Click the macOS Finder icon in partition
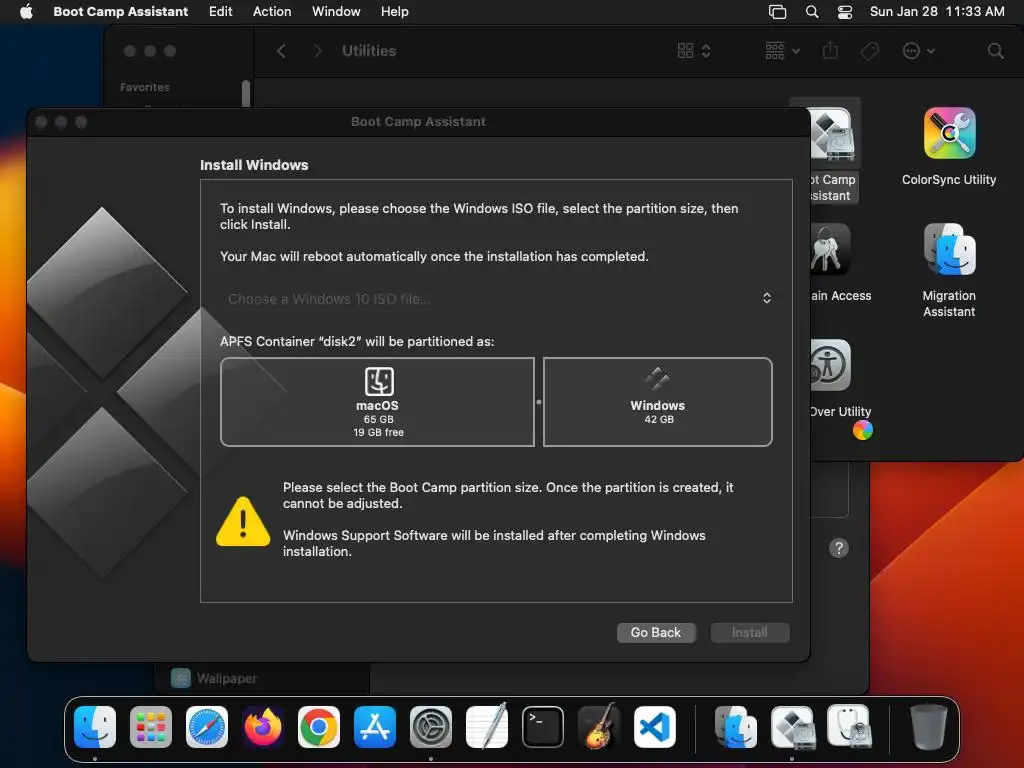This screenshot has height=768, width=1024. coord(378,381)
